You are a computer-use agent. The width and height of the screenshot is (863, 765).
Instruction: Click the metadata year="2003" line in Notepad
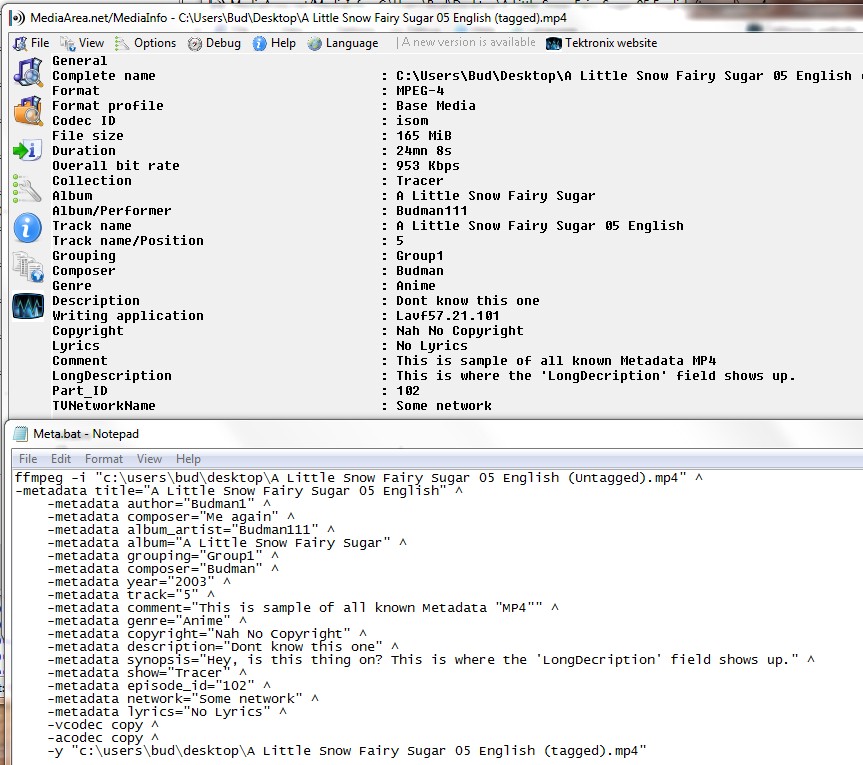[x=139, y=582]
